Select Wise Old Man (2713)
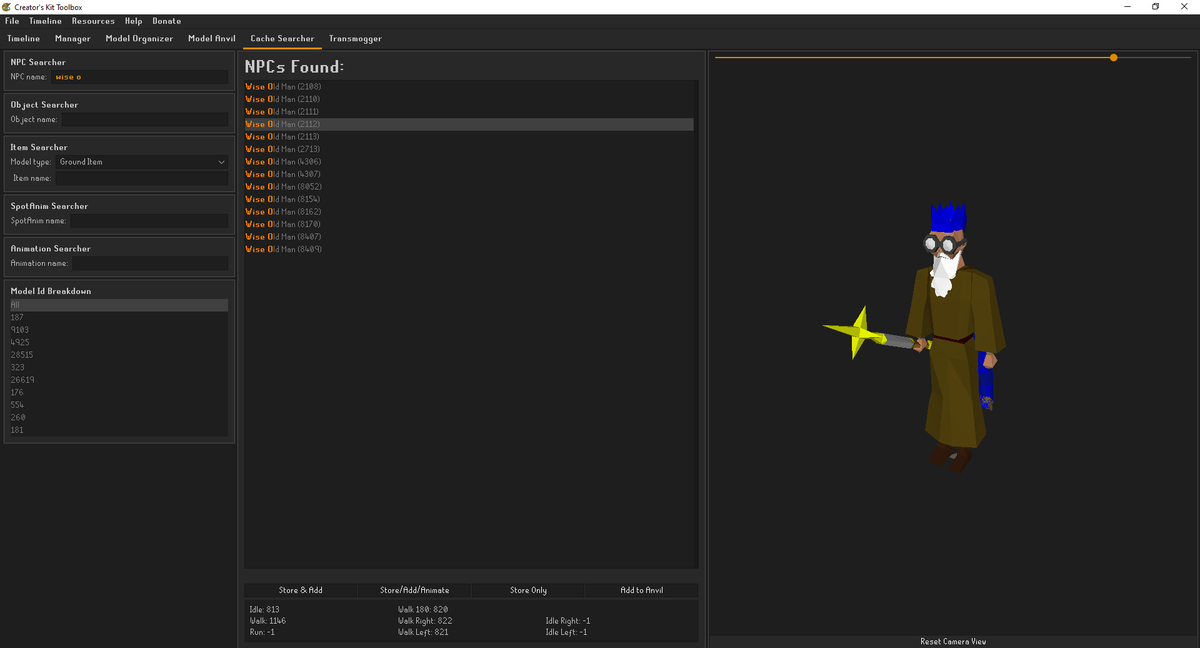Viewport: 1200px width, 648px height. [x=469, y=149]
